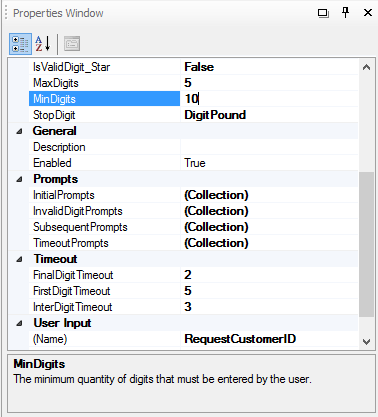Screen dimensions: 378x417
Task: Collapse the Timeout category
Action: [x=19, y=259]
